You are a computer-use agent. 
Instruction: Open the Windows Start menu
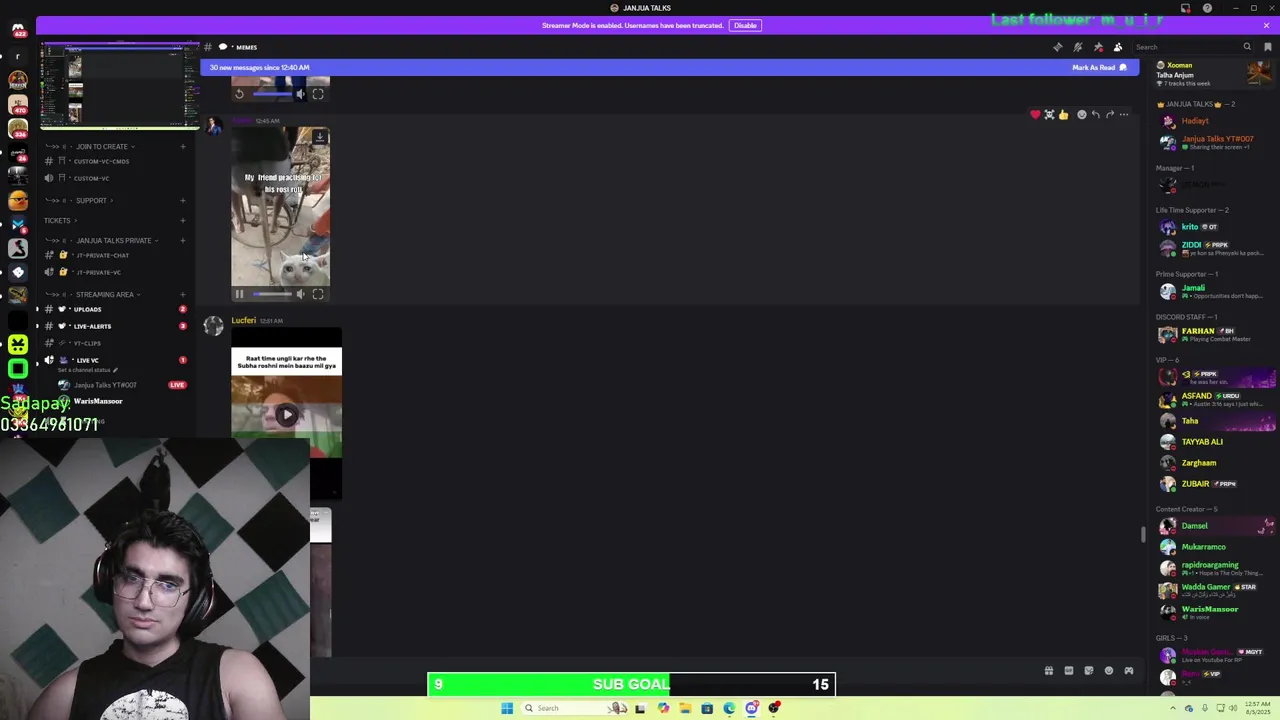tap(507, 708)
